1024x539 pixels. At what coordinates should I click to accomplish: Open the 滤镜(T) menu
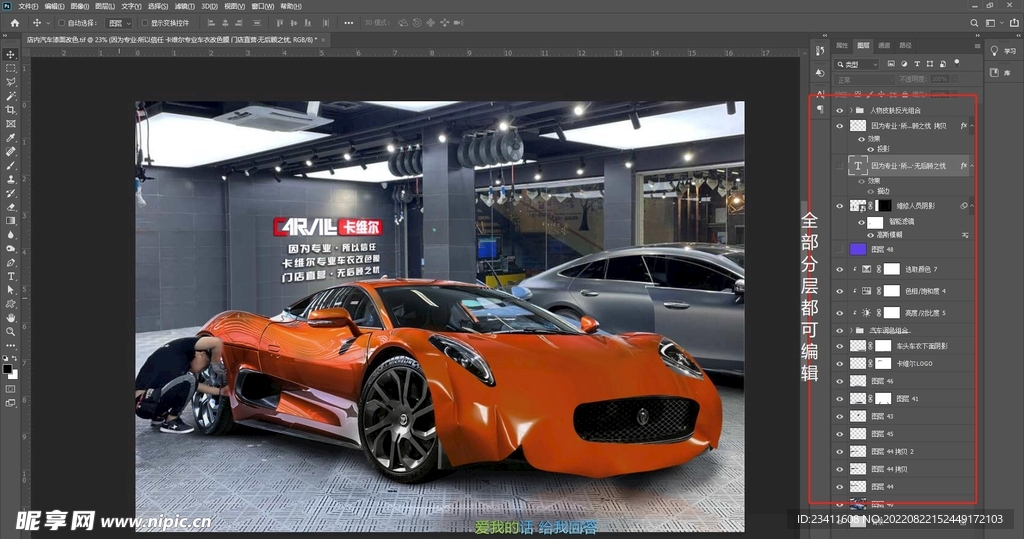[183, 6]
